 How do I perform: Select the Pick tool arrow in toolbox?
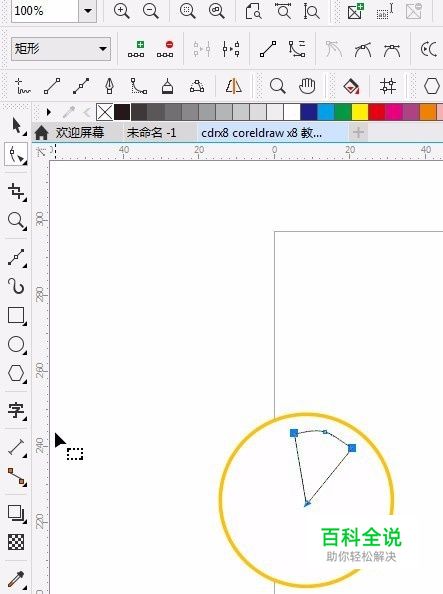pyautogui.click(x=17, y=126)
